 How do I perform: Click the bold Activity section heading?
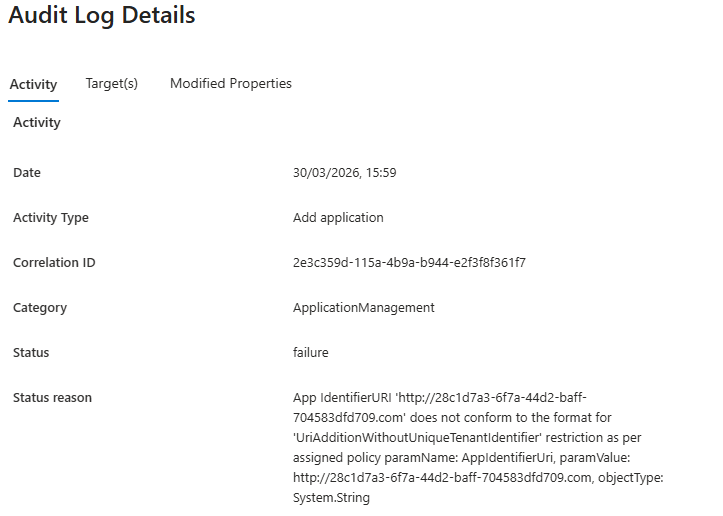point(37,123)
